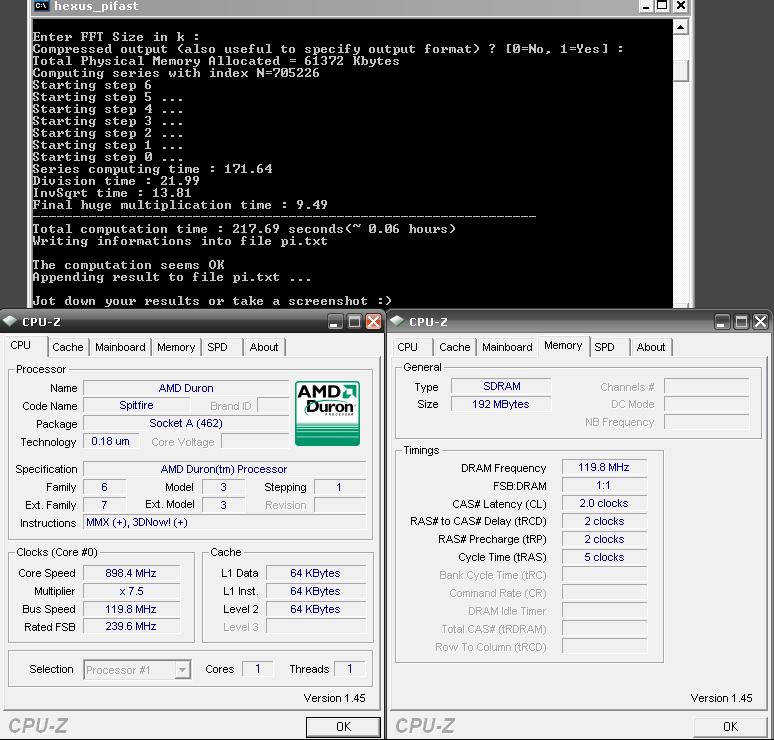
Task: Select CPU tab in left CPU-Z window
Action: (21, 346)
